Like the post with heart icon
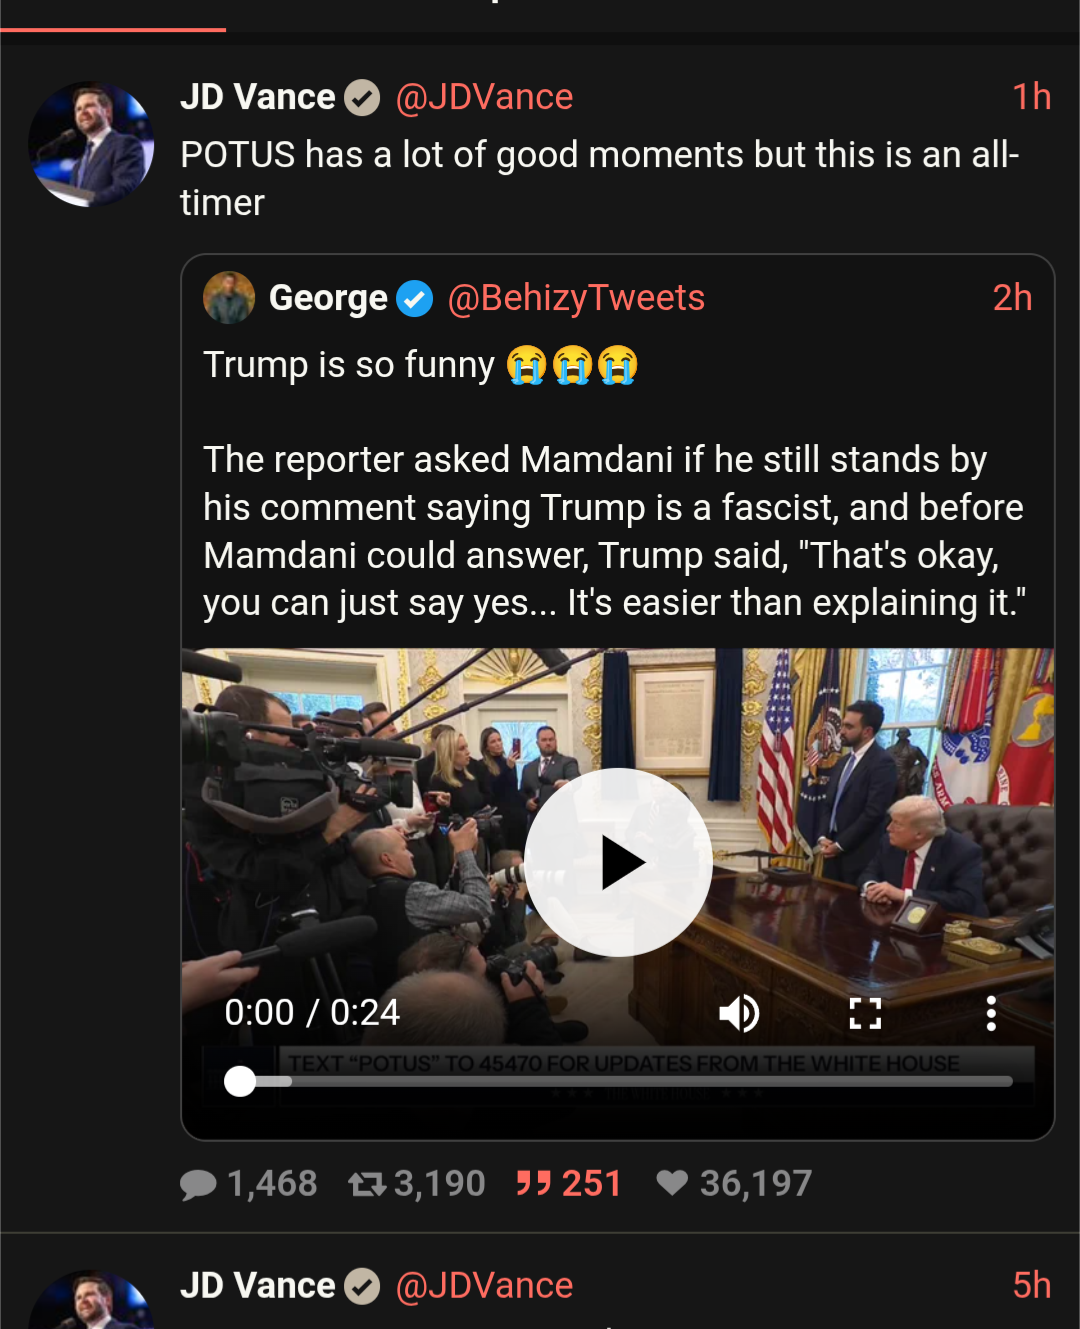Viewport: 1080px width, 1329px height. (672, 1183)
